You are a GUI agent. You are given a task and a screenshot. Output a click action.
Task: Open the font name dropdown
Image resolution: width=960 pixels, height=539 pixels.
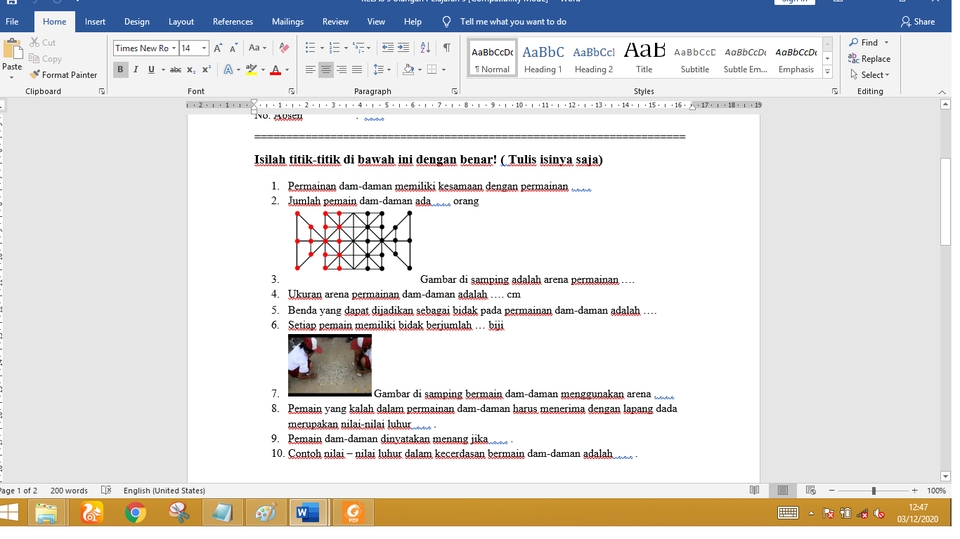[x=174, y=48]
